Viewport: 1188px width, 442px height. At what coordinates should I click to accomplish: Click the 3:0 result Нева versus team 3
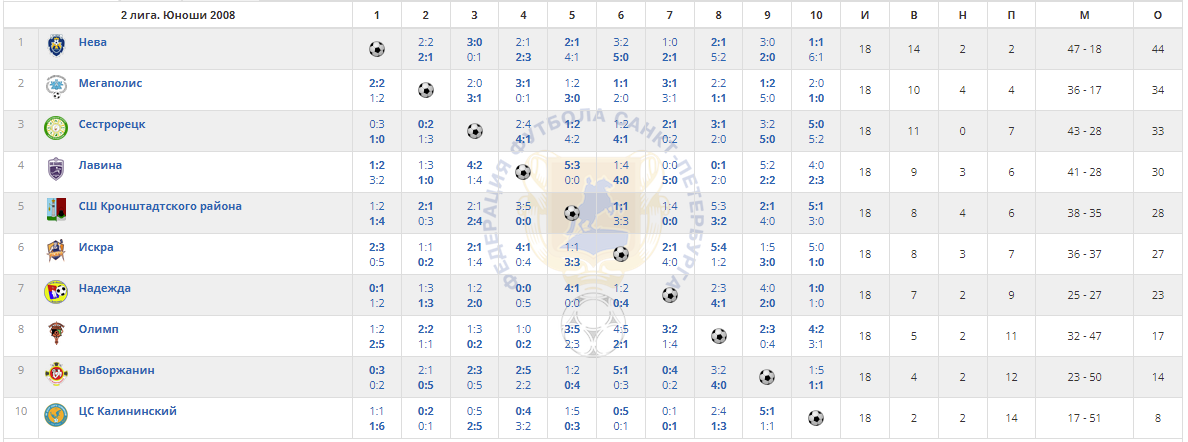[x=474, y=42]
